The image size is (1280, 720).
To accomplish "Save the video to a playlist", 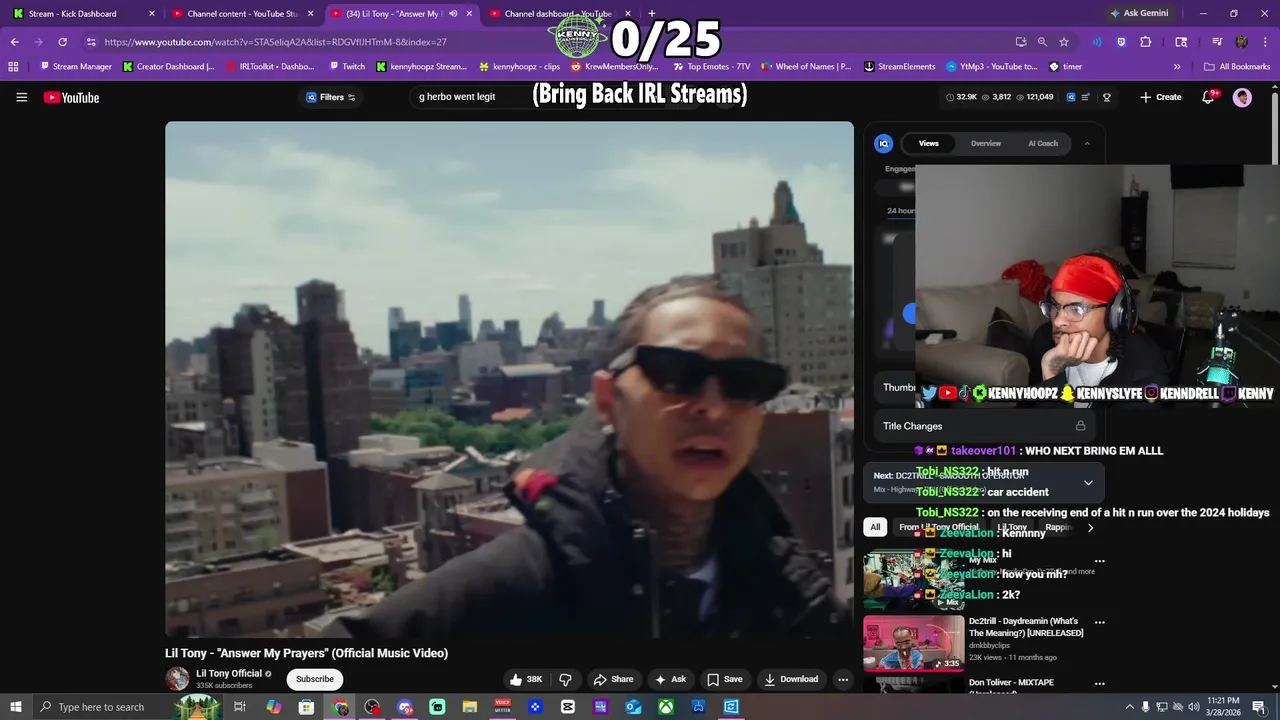I will click(725, 679).
